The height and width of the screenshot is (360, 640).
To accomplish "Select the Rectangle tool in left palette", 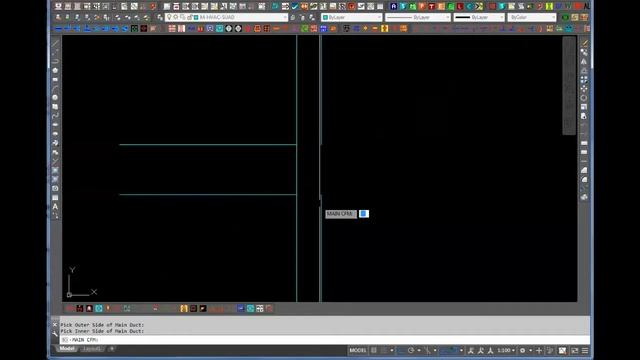I will pos(55,79).
